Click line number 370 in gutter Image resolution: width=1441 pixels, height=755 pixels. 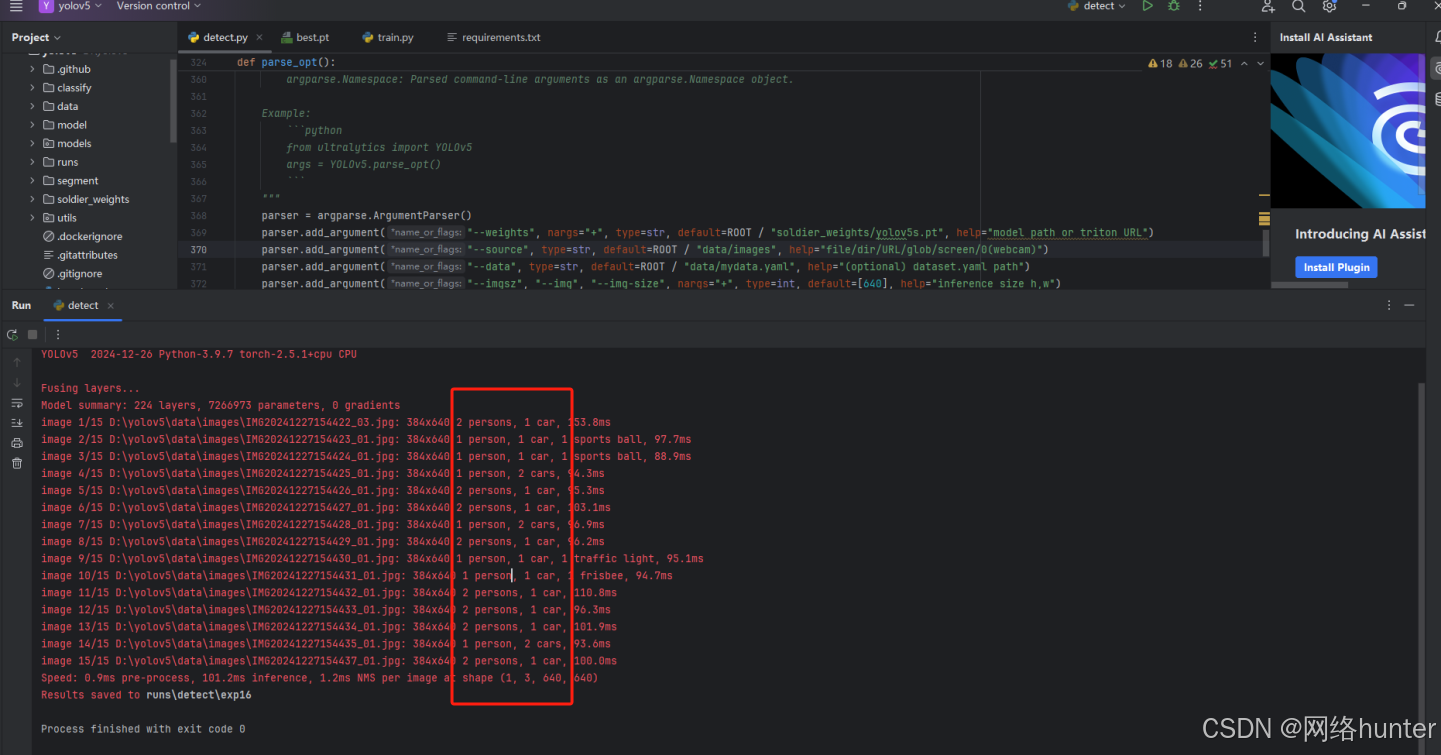point(198,250)
